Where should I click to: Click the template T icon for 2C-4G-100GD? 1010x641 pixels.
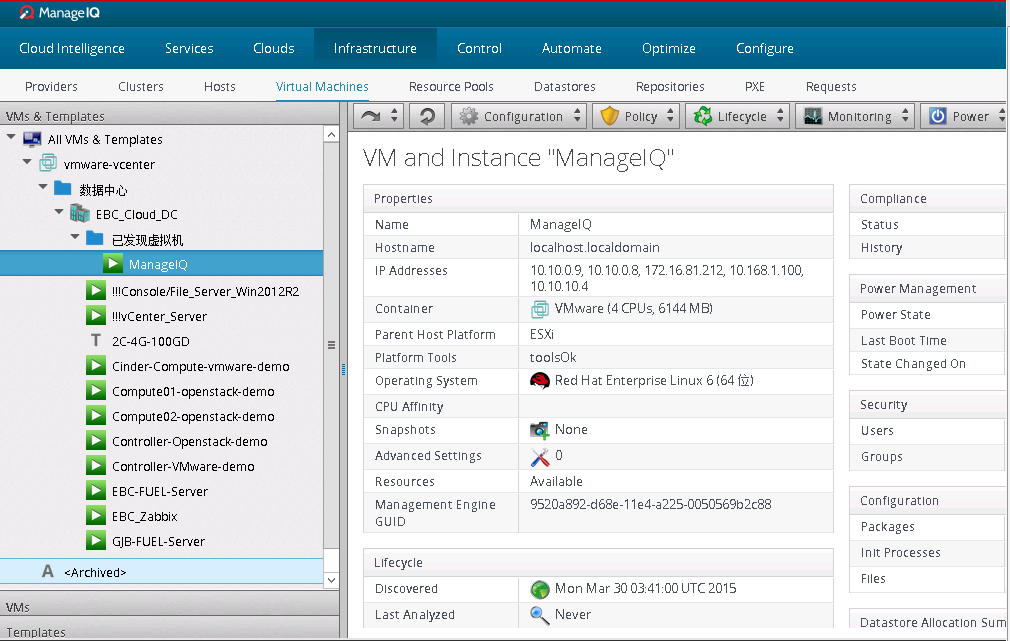(x=96, y=340)
